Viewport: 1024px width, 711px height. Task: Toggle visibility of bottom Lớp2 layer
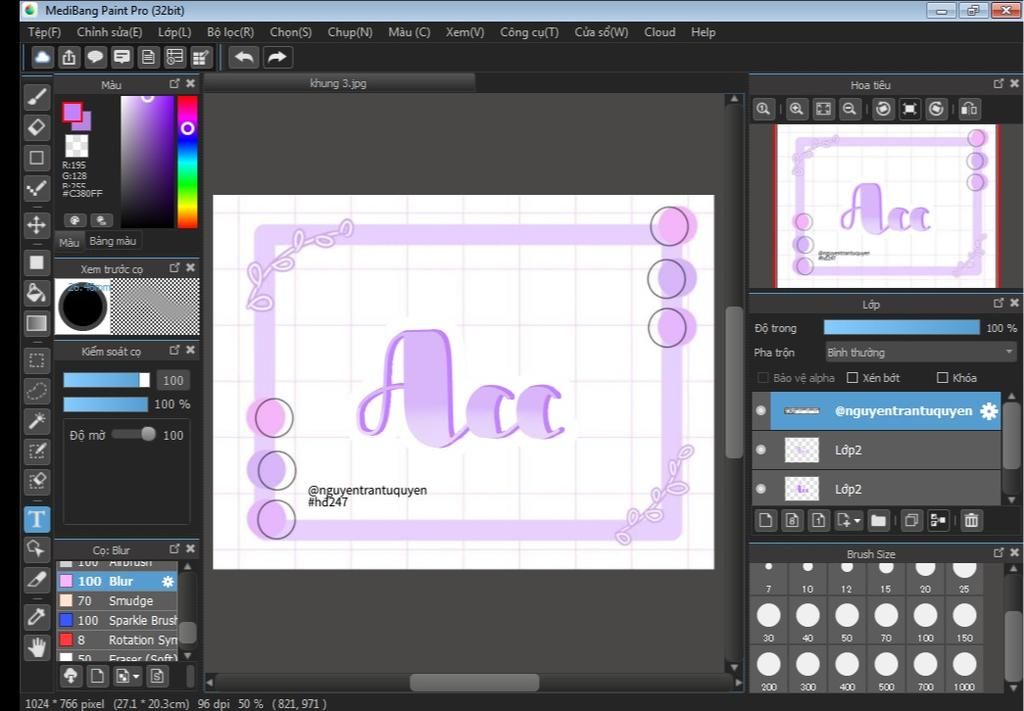761,489
